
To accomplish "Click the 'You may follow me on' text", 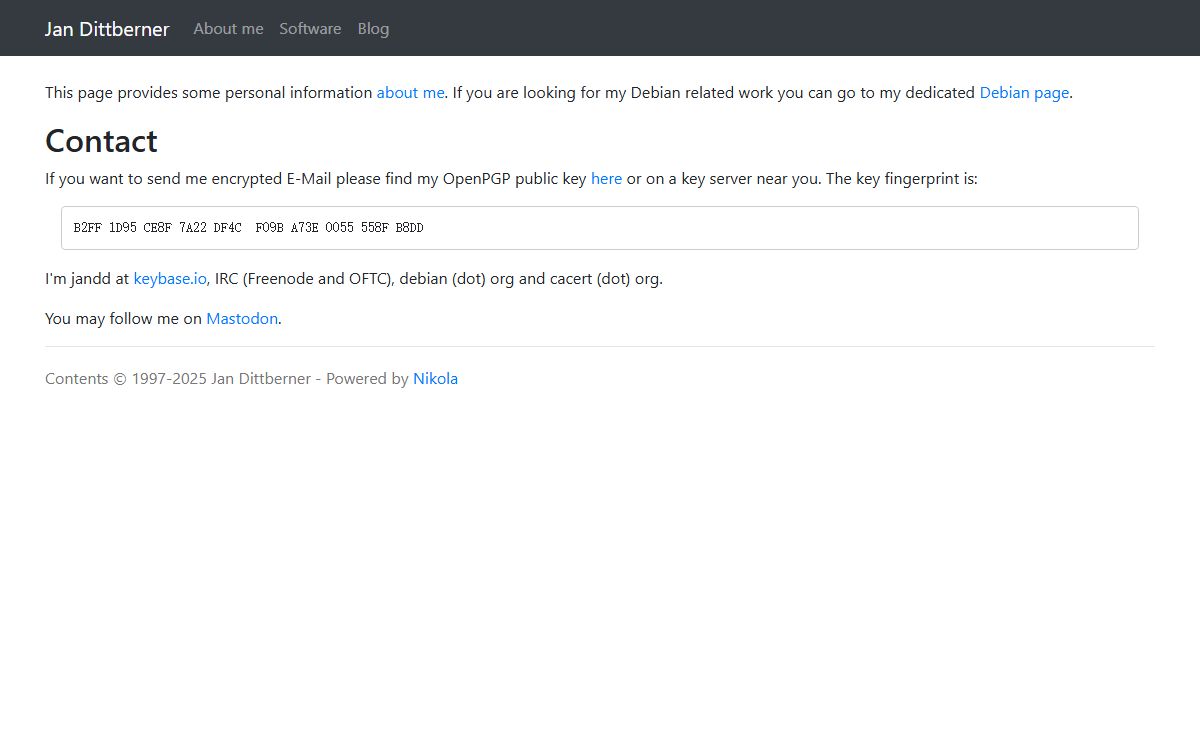I will point(123,319).
